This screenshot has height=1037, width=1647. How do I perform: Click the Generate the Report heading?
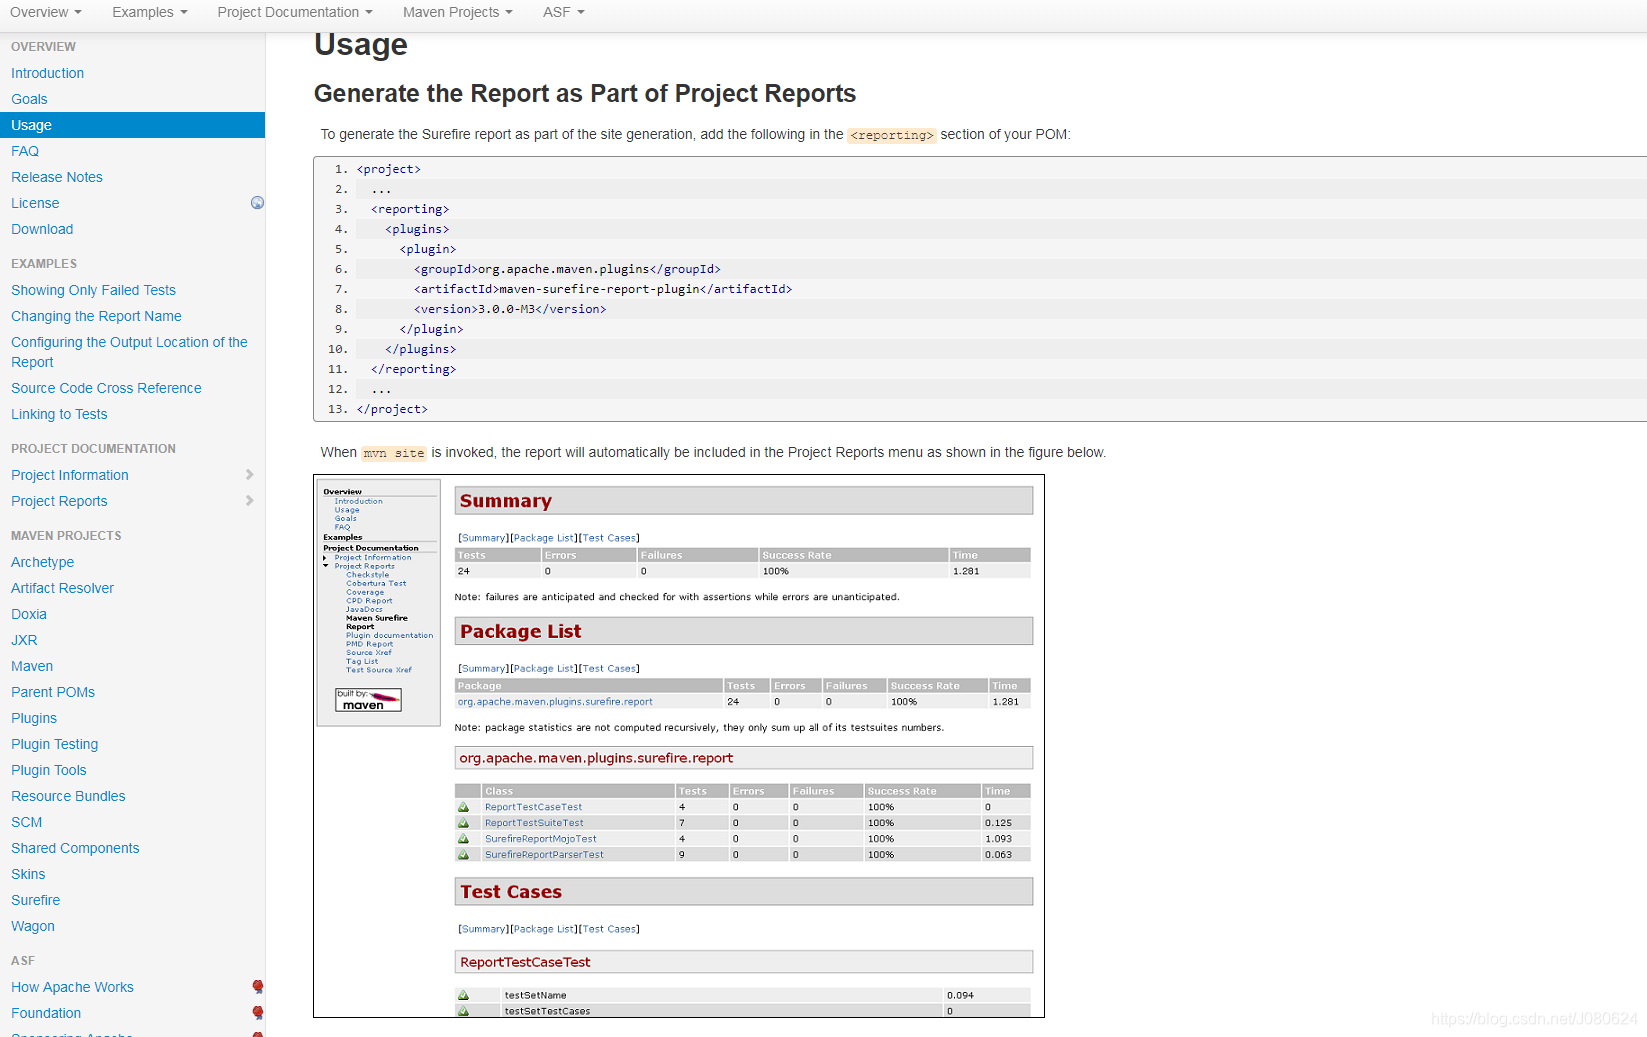585,93
